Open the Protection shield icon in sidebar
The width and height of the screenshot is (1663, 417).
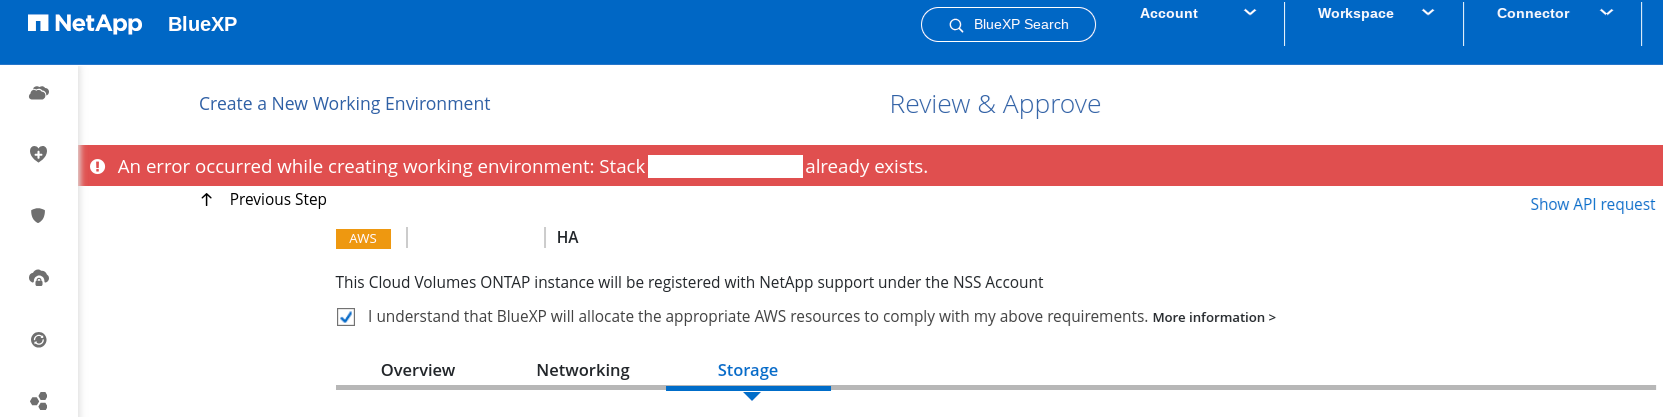click(39, 215)
